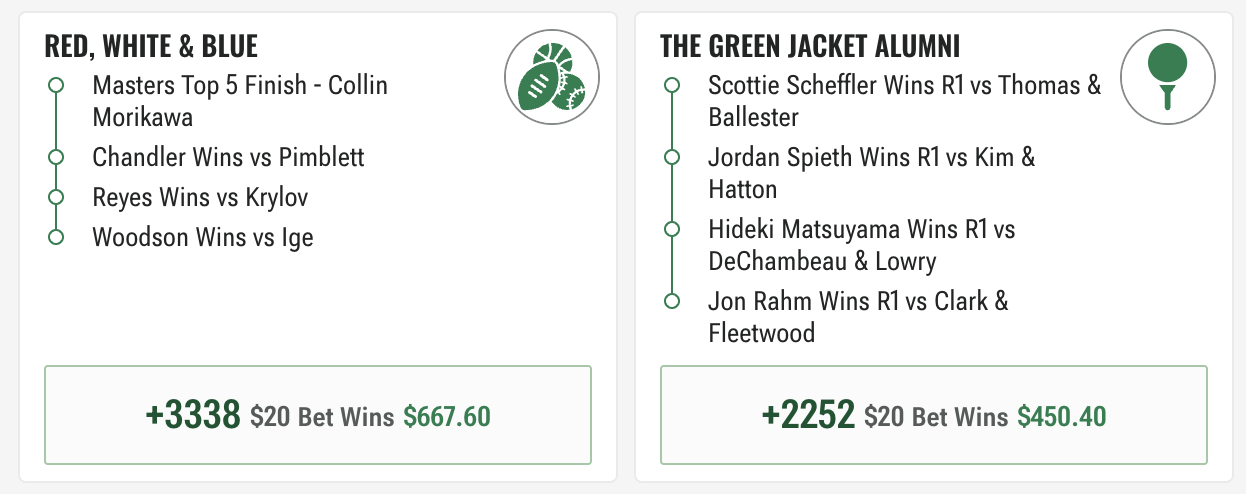
Task: Click the multi-sport balls icon
Action: point(552,77)
